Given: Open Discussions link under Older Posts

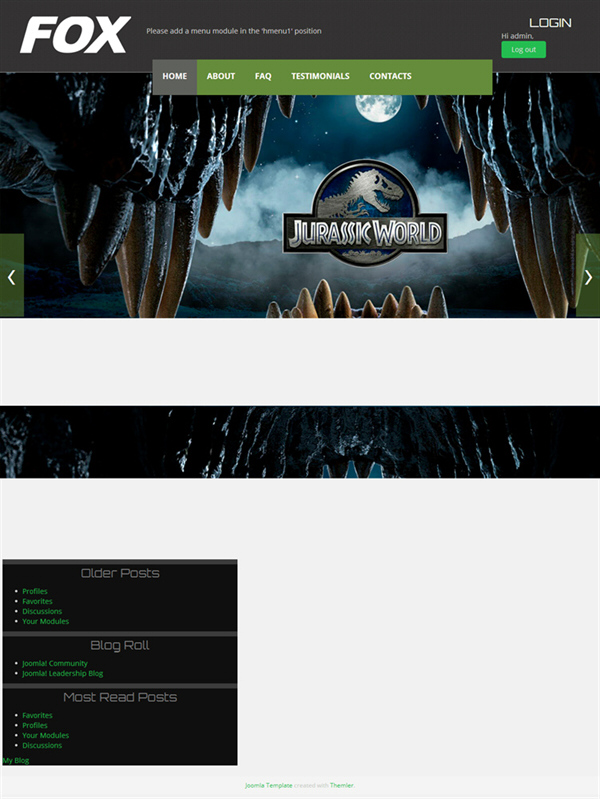Looking at the screenshot, I should tap(42, 611).
